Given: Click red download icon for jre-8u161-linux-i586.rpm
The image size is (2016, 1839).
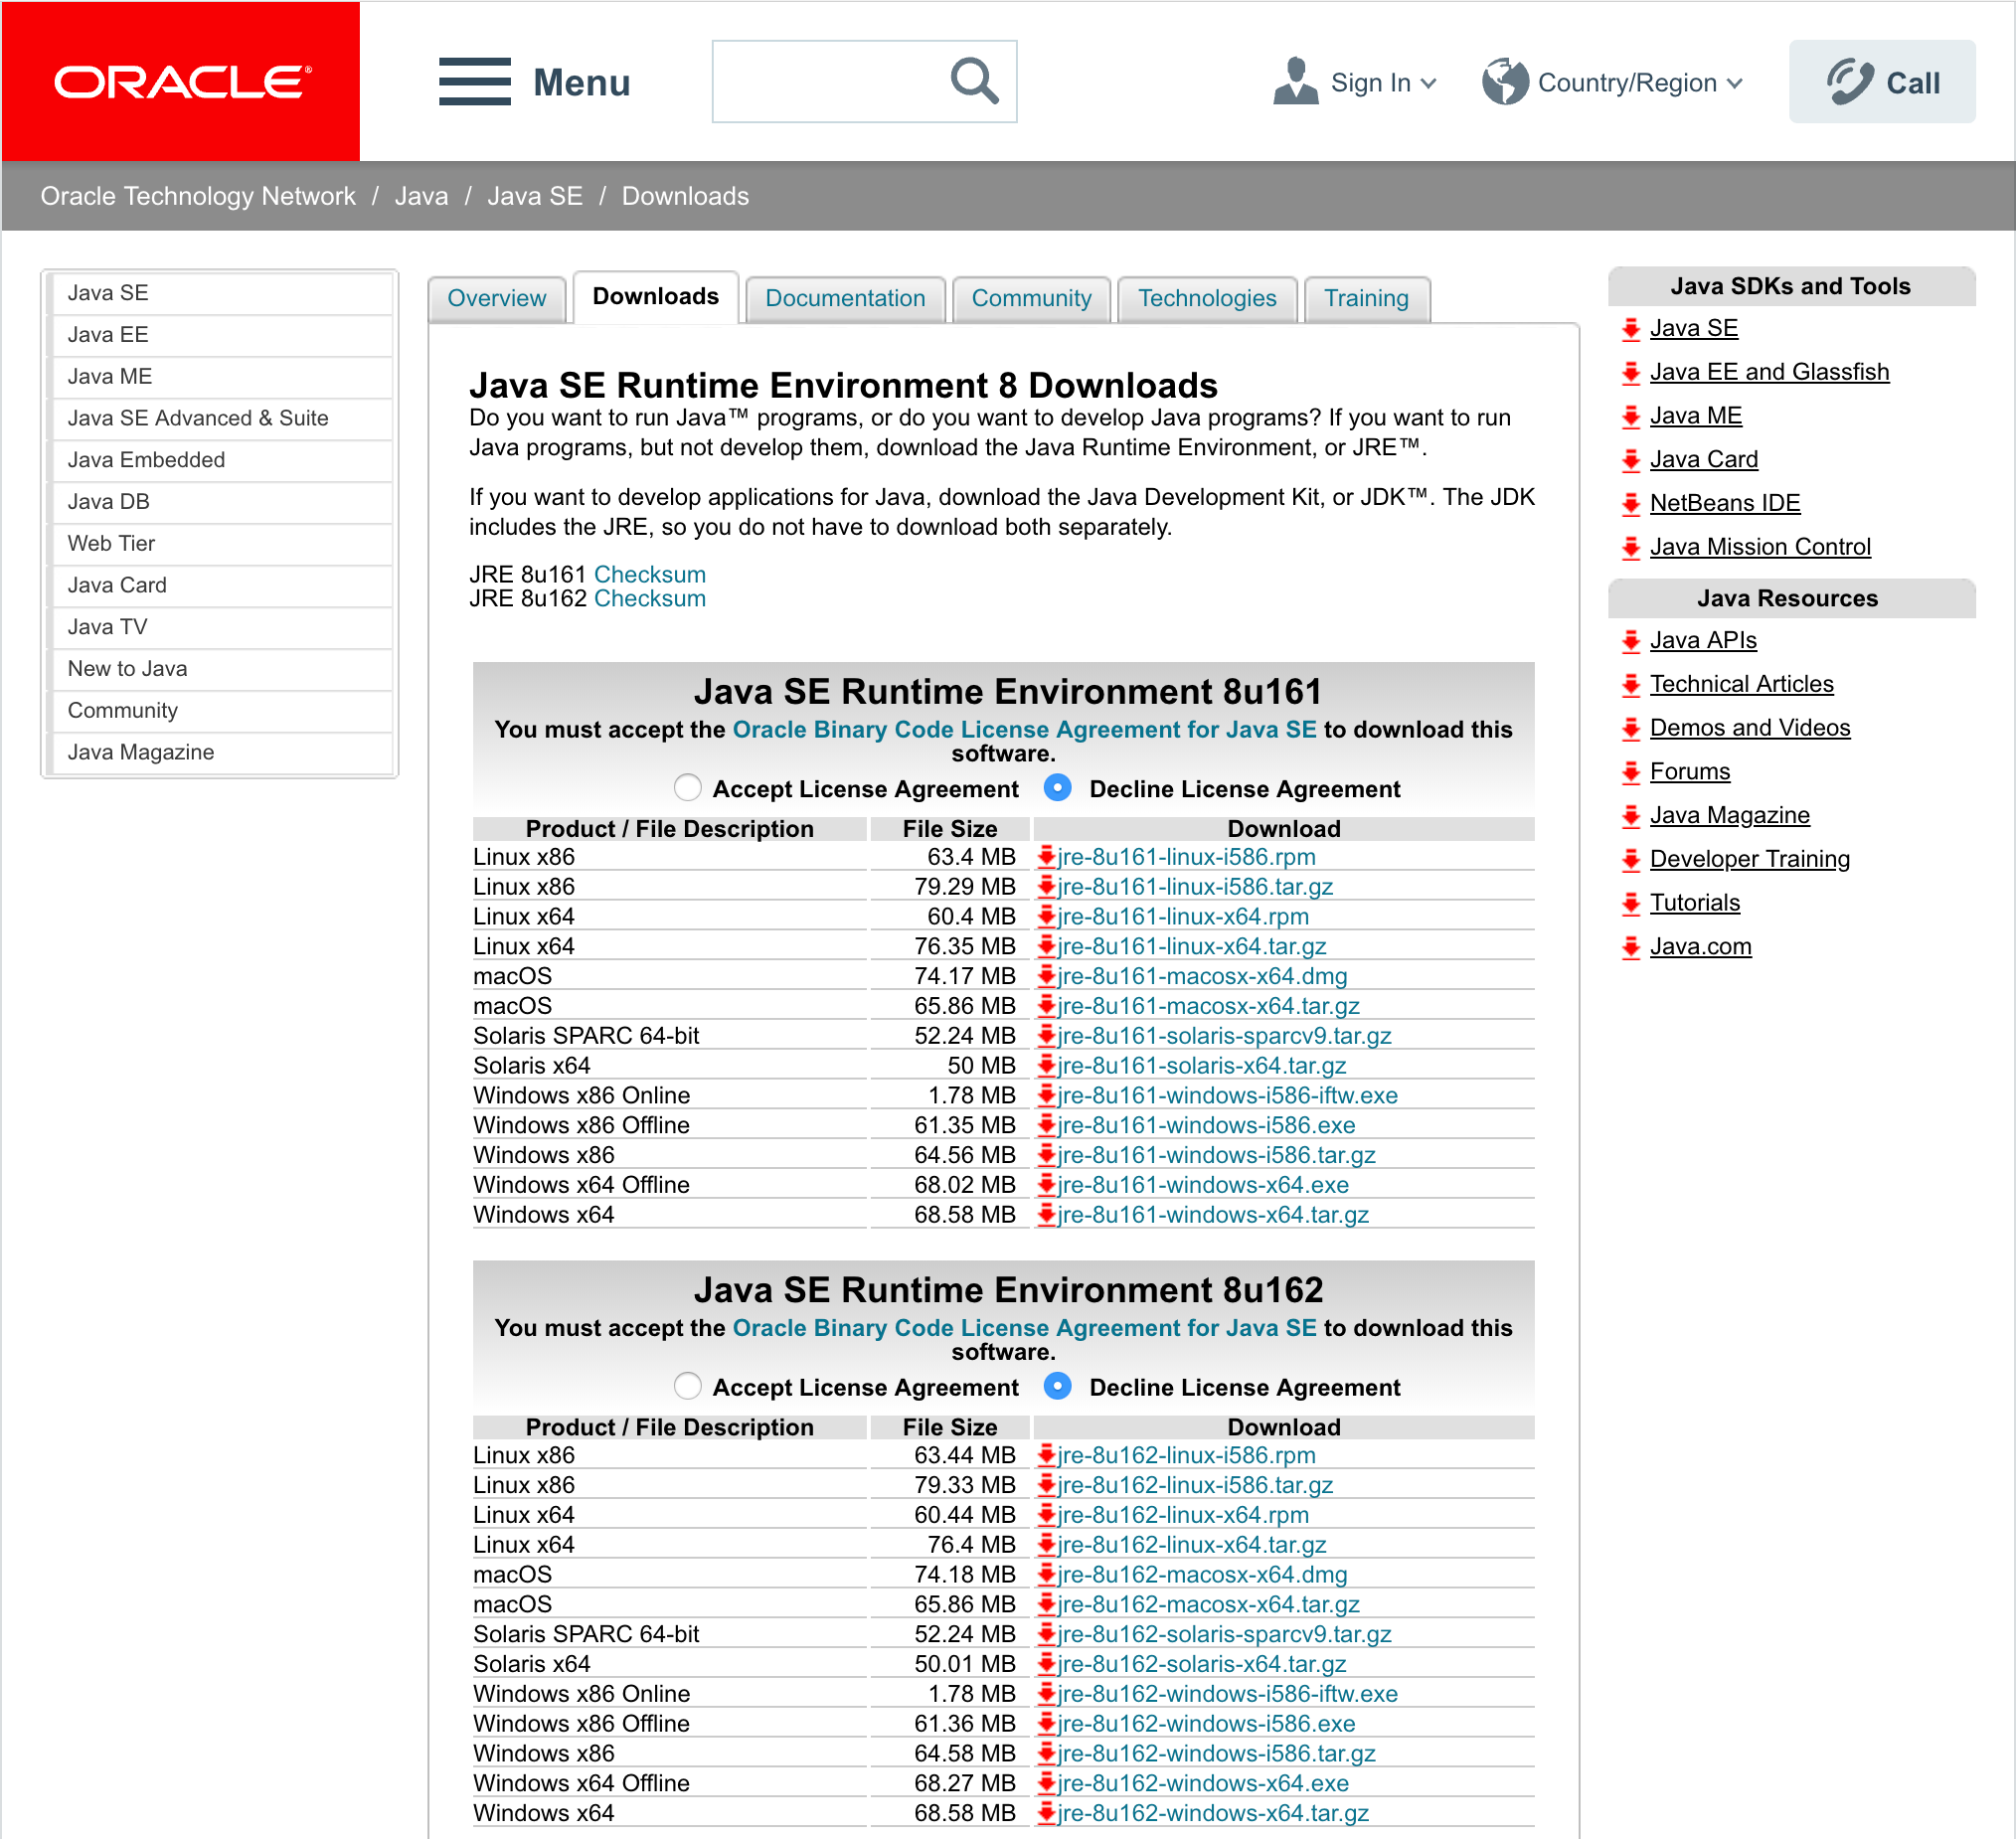Looking at the screenshot, I should [1047, 857].
